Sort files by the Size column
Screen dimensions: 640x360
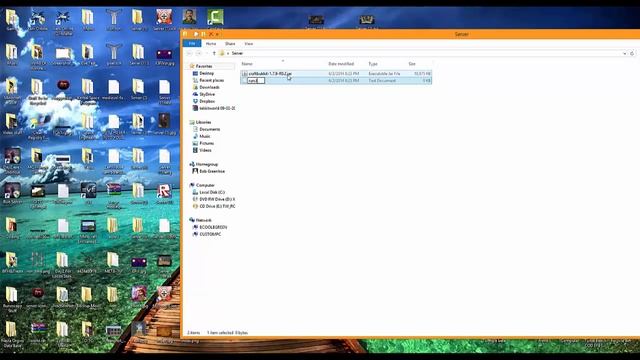click(x=412, y=64)
